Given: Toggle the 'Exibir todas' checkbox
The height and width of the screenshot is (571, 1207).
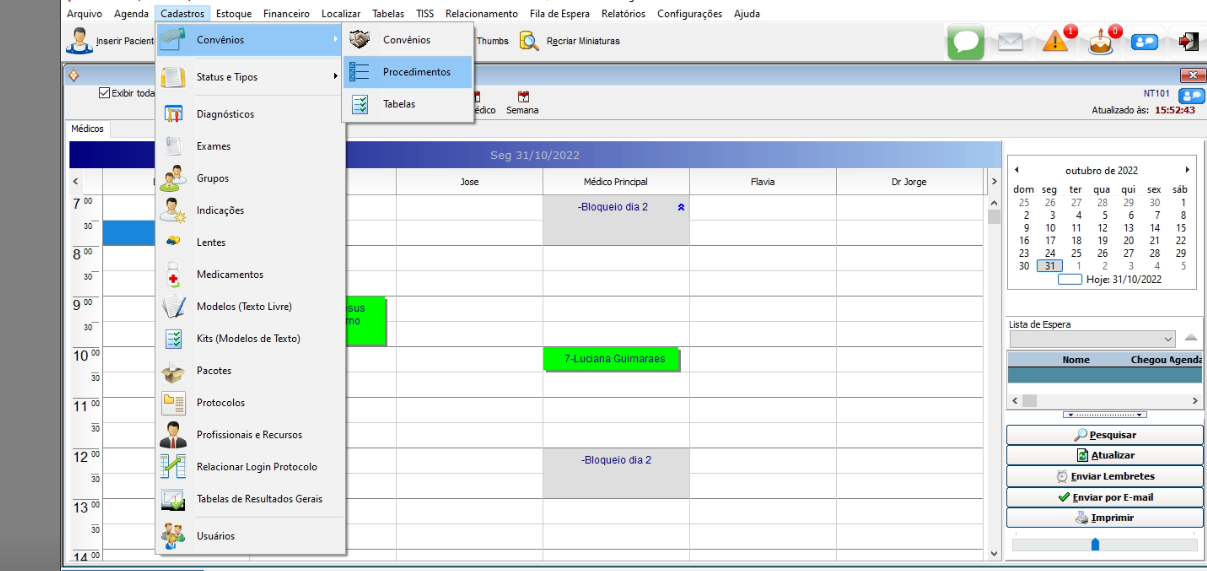Looking at the screenshot, I should coord(105,93).
